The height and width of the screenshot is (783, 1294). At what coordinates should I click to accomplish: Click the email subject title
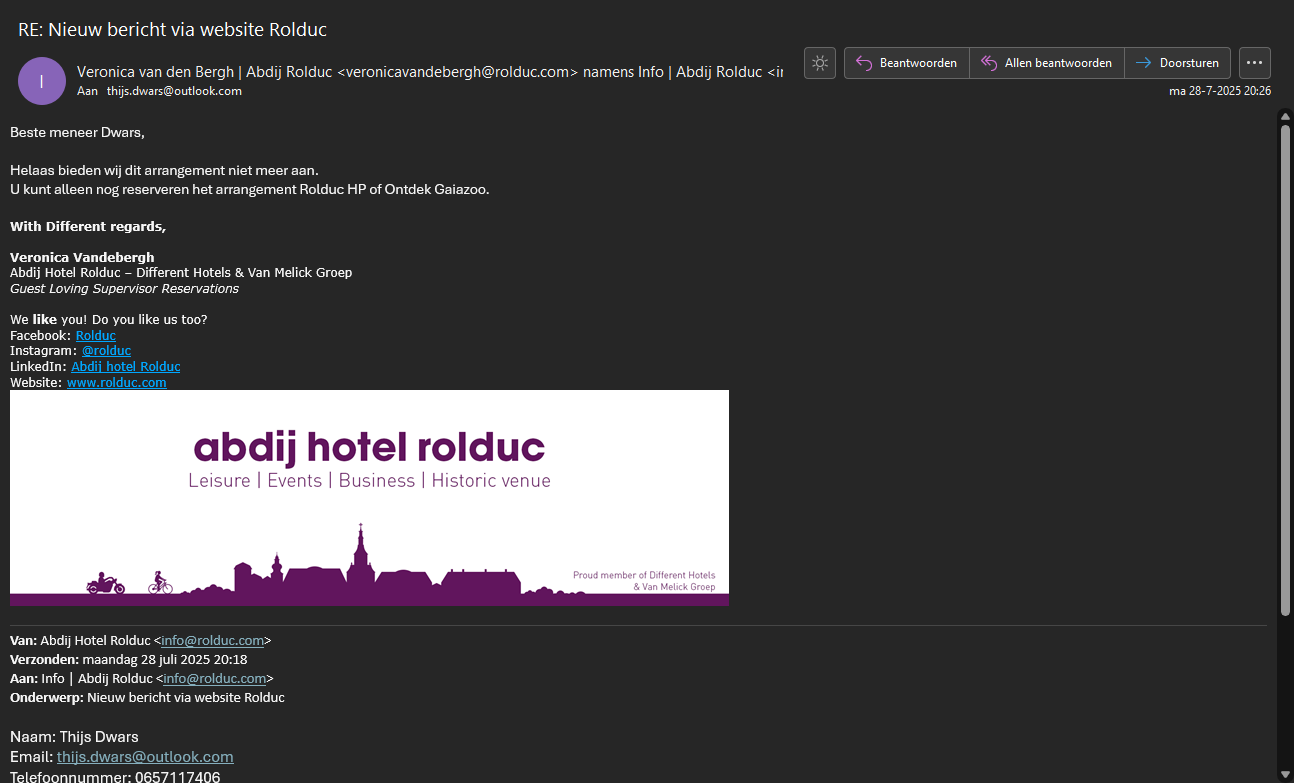pos(172,30)
